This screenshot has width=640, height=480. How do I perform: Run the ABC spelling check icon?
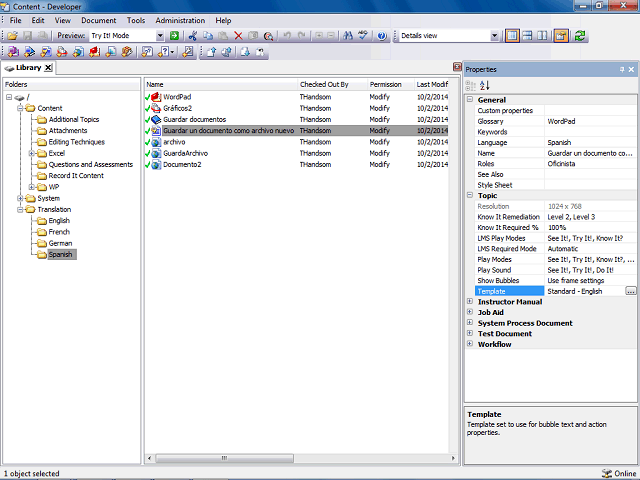click(x=363, y=36)
